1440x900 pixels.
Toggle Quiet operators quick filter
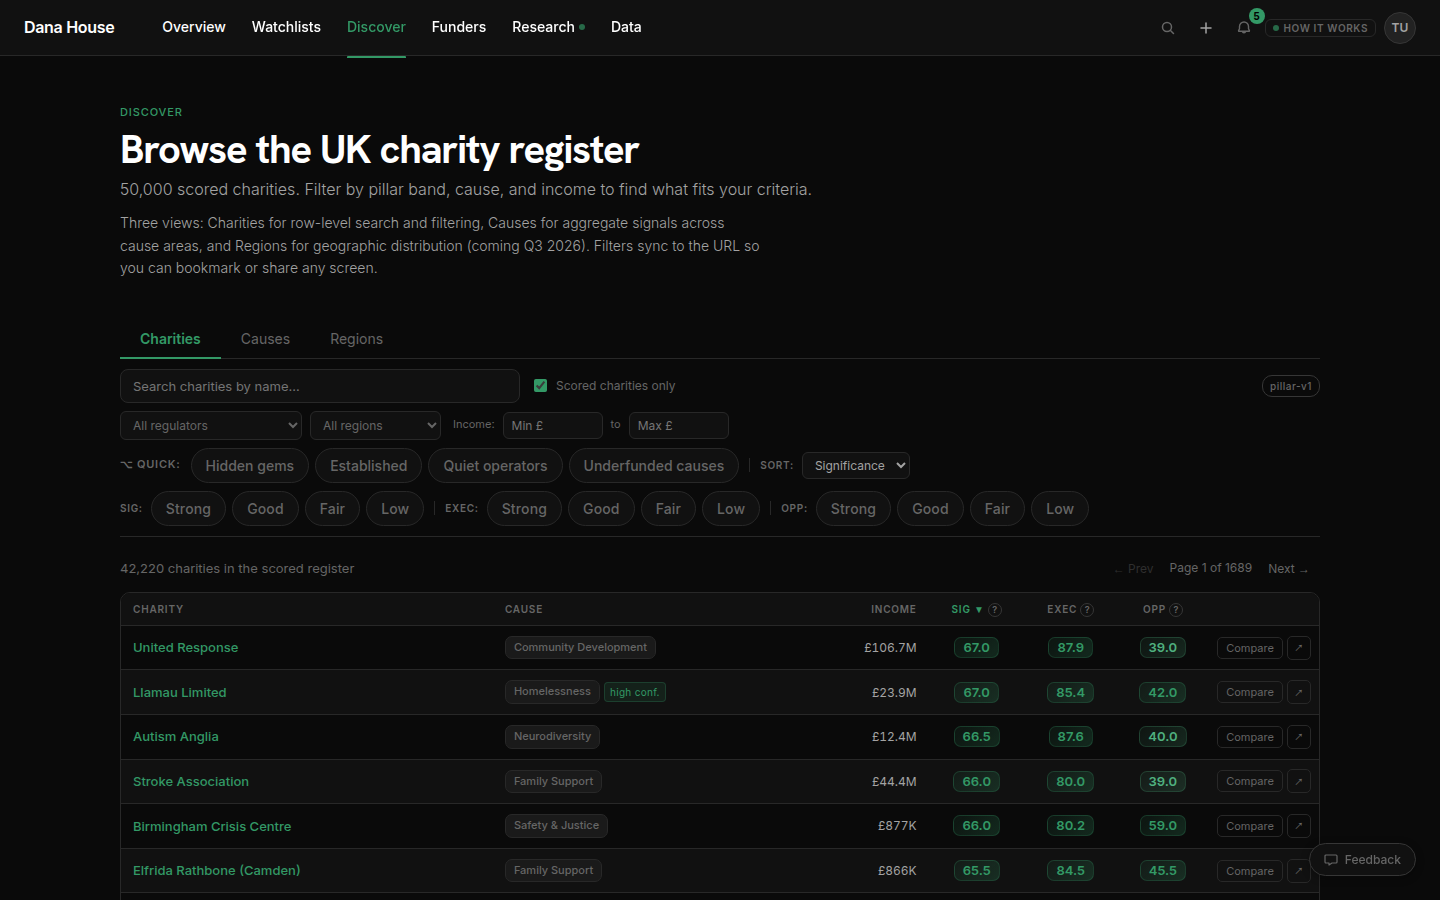pos(495,466)
